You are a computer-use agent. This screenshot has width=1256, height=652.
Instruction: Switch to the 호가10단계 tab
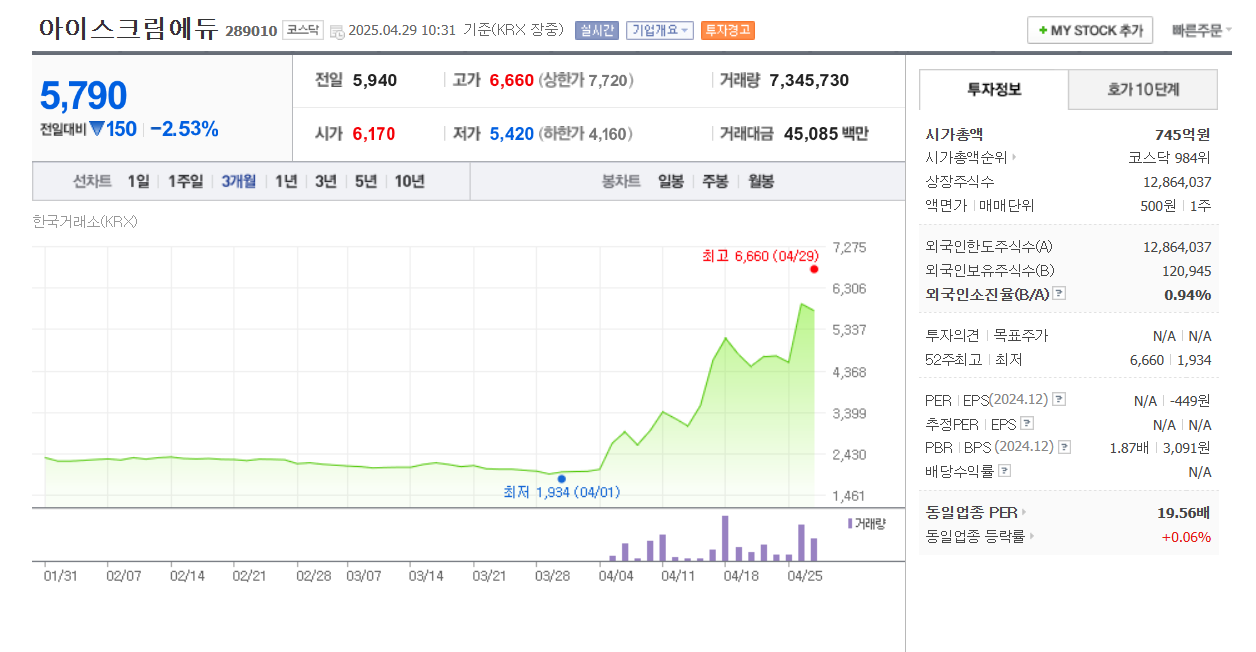click(x=1143, y=89)
